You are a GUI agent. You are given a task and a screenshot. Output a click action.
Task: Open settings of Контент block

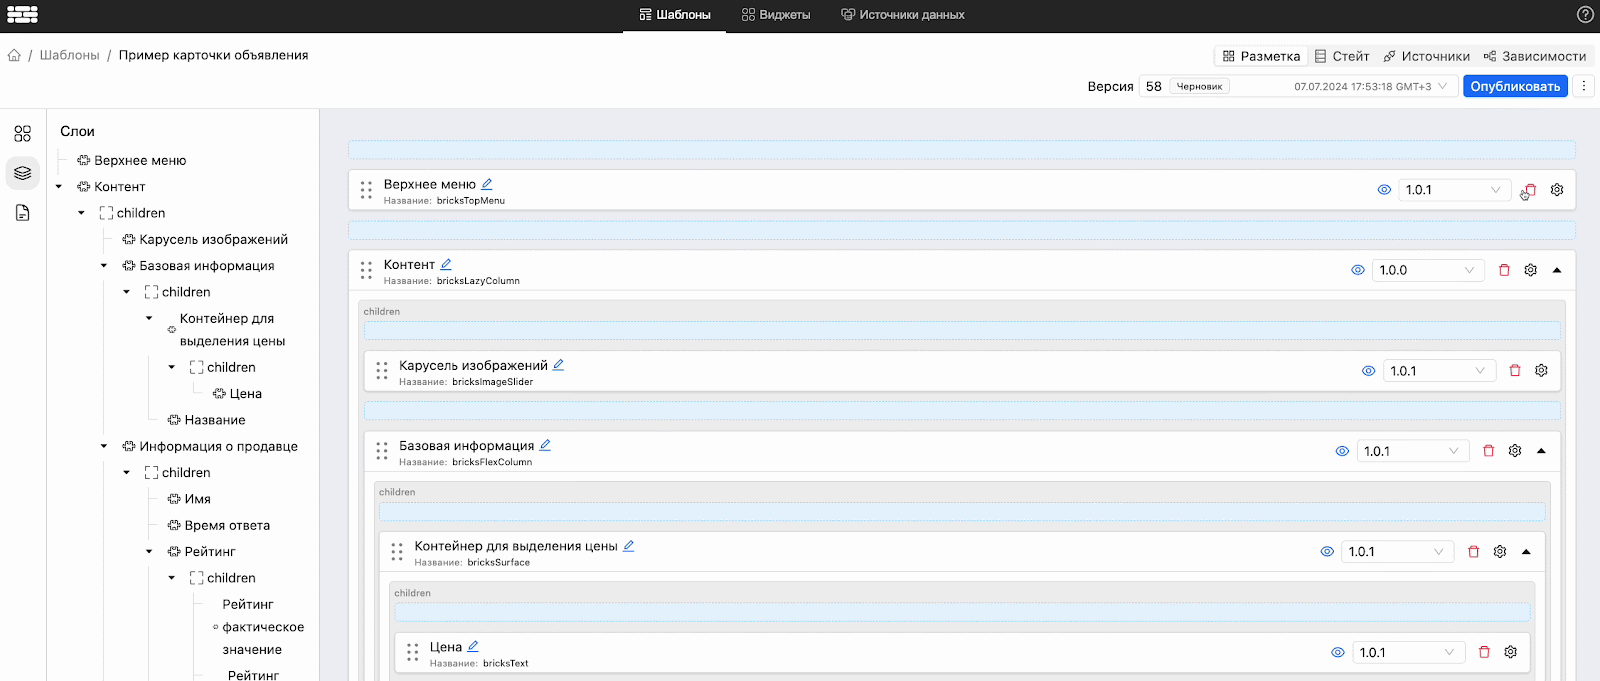tap(1530, 270)
